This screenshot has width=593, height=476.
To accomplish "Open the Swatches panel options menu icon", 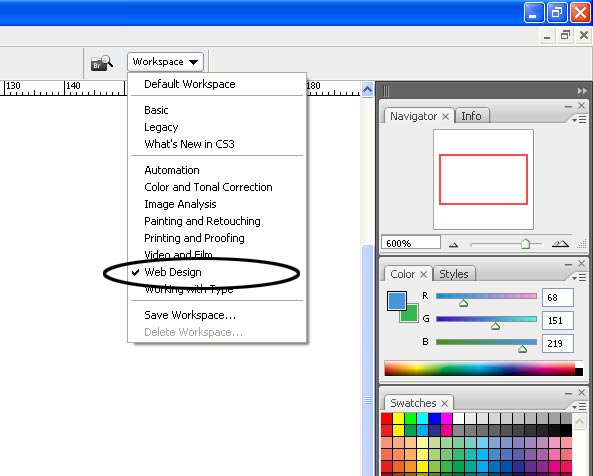I will tap(579, 407).
